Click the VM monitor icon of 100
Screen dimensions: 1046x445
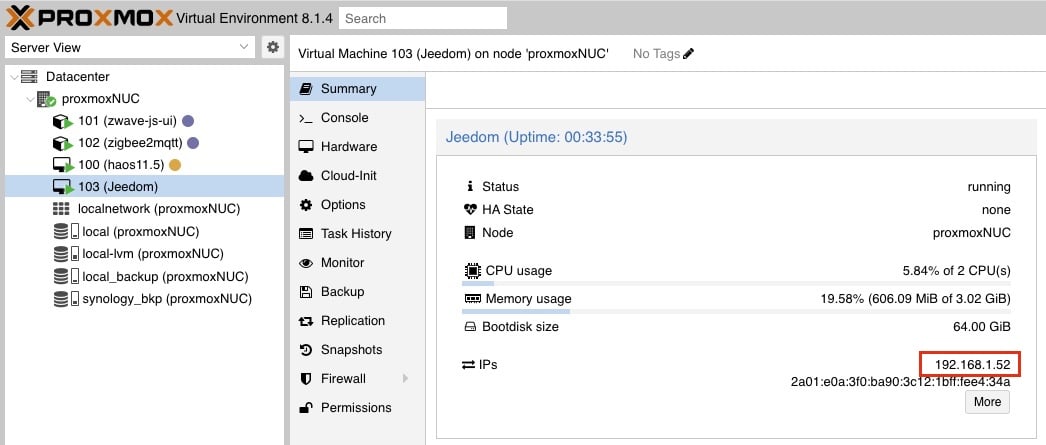(x=62, y=165)
